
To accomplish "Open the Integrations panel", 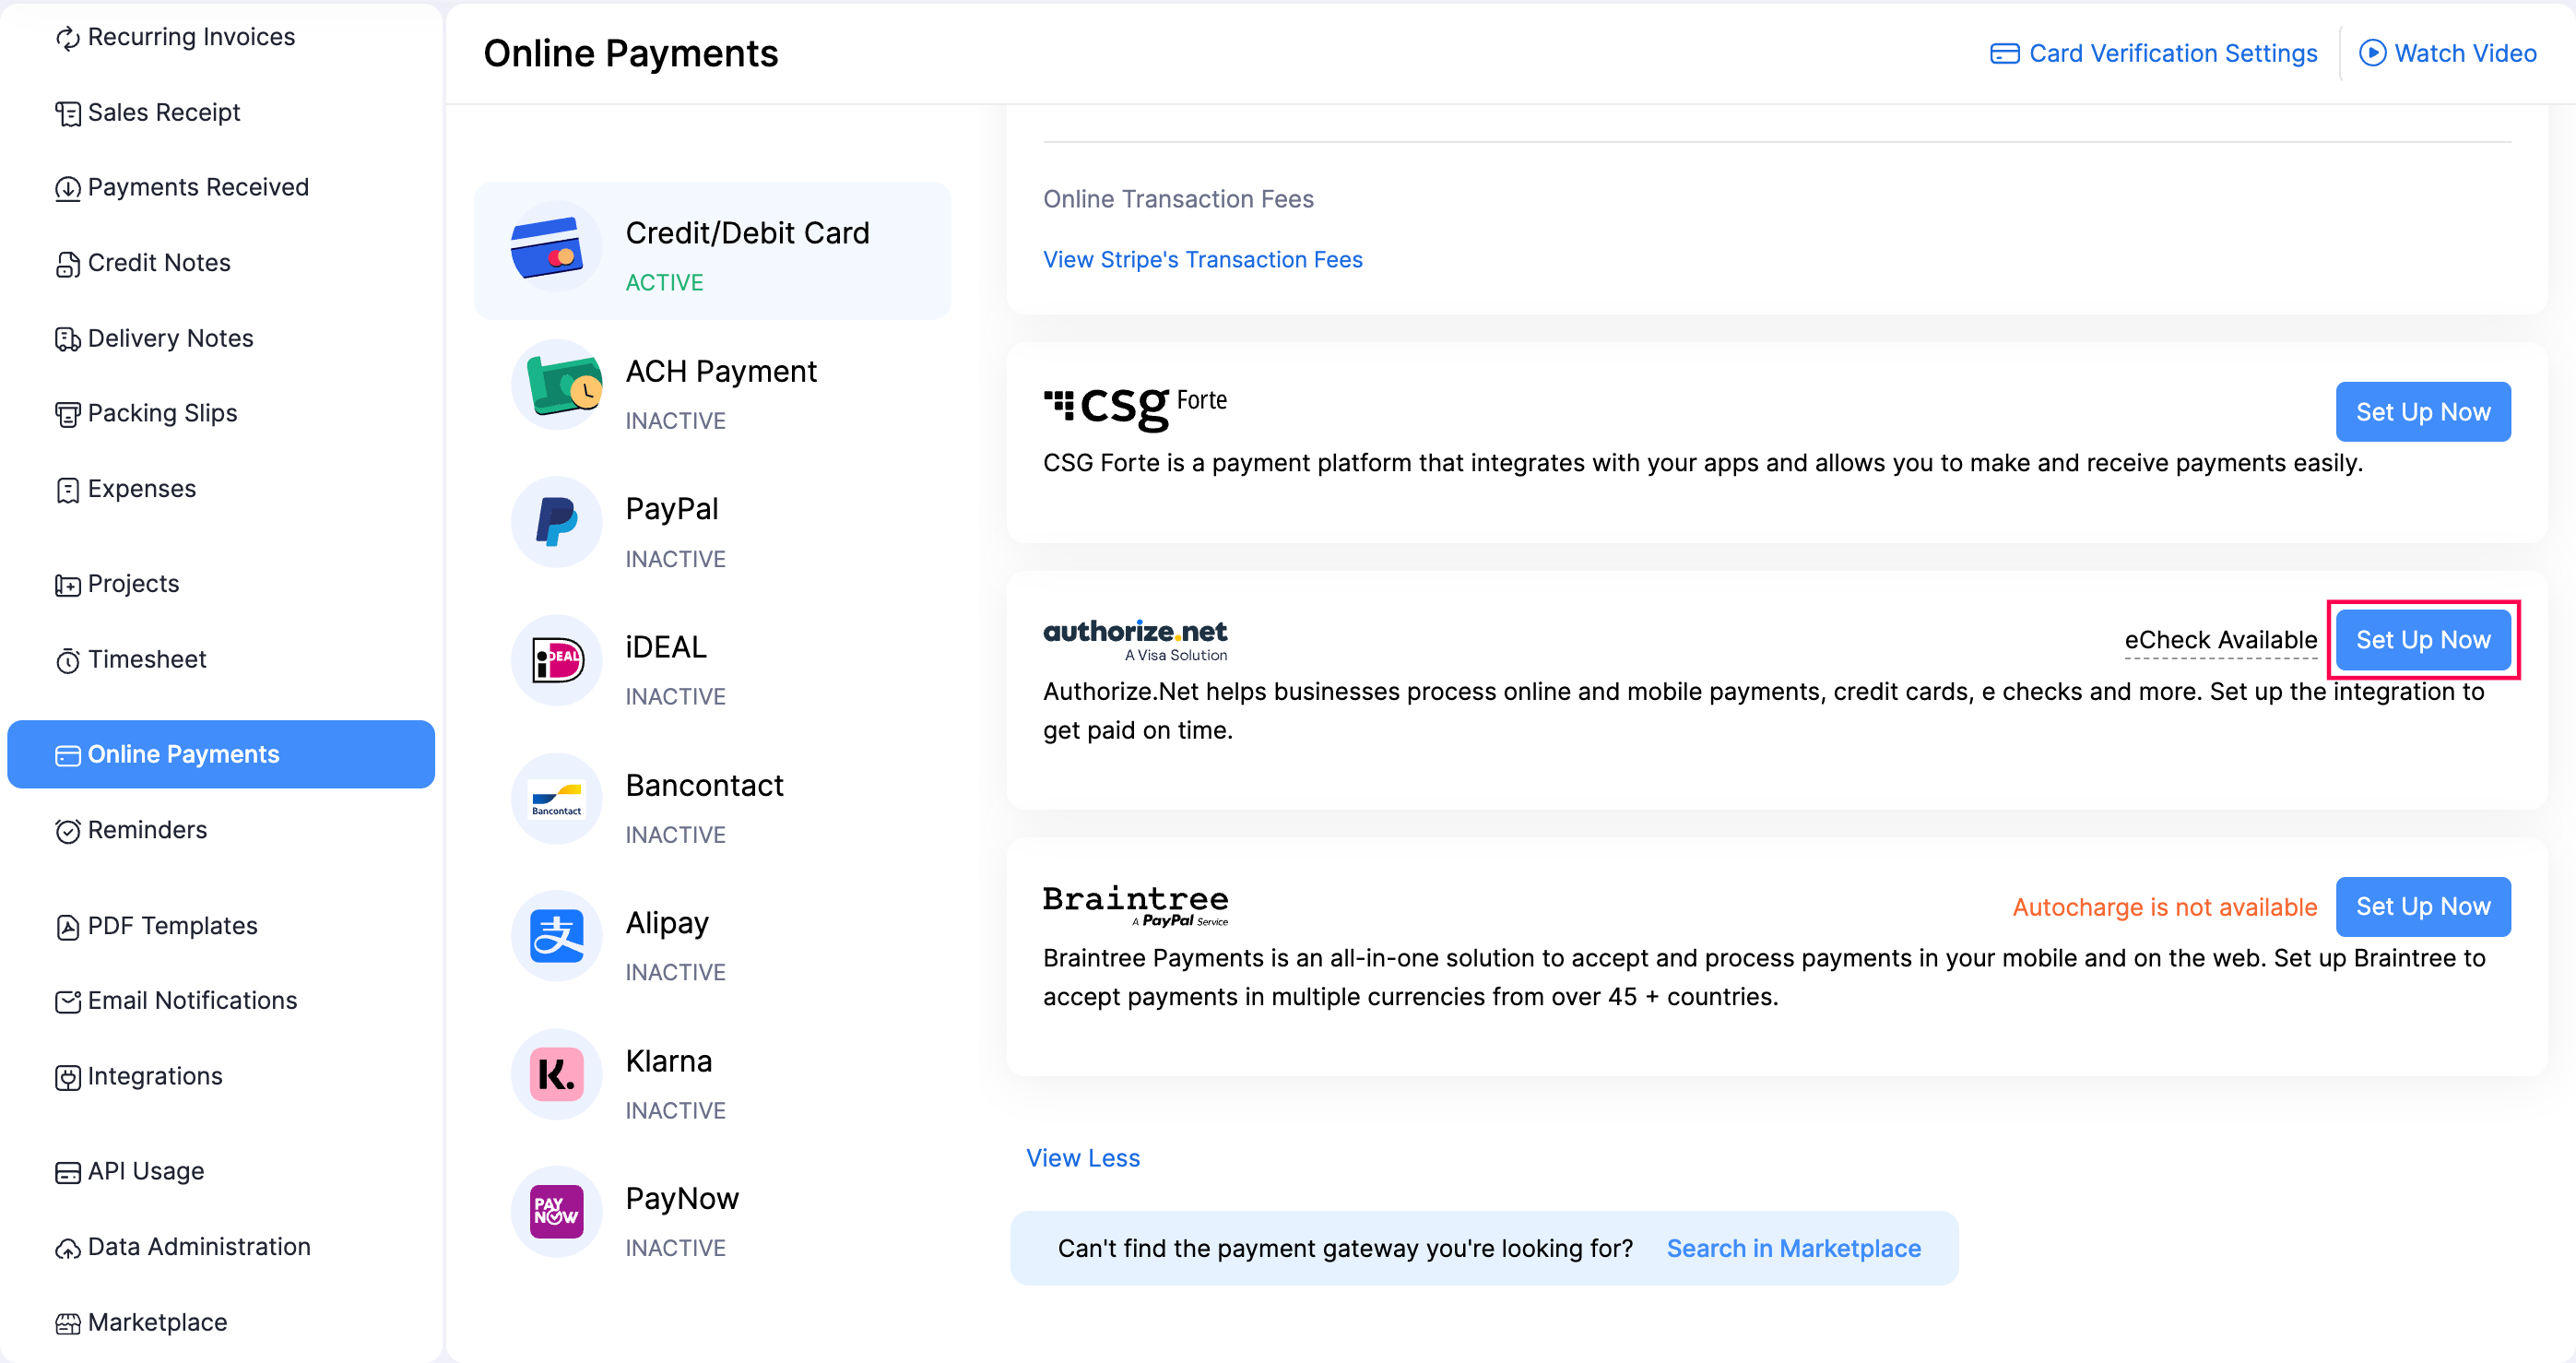I will [155, 1076].
